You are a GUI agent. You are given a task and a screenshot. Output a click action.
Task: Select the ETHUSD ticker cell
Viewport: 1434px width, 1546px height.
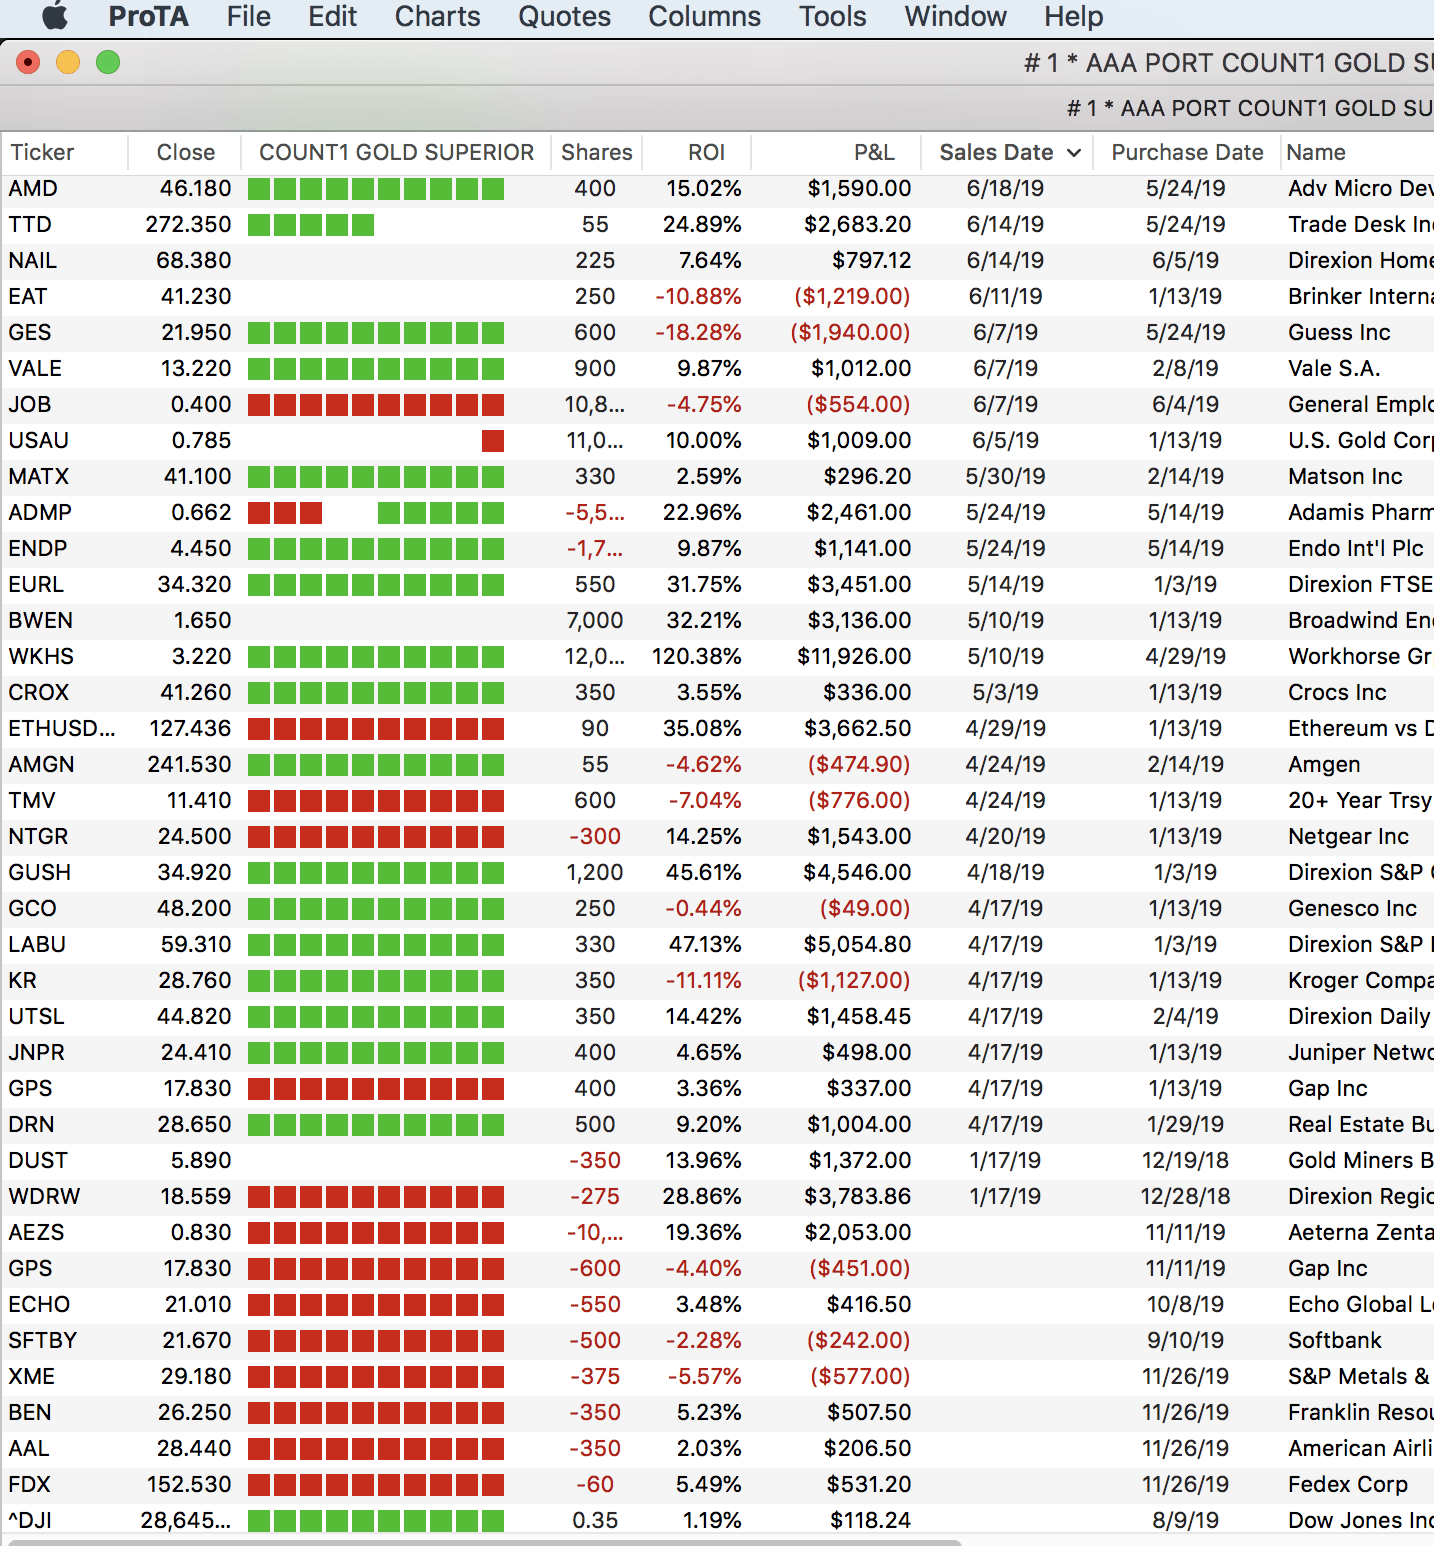tap(62, 728)
